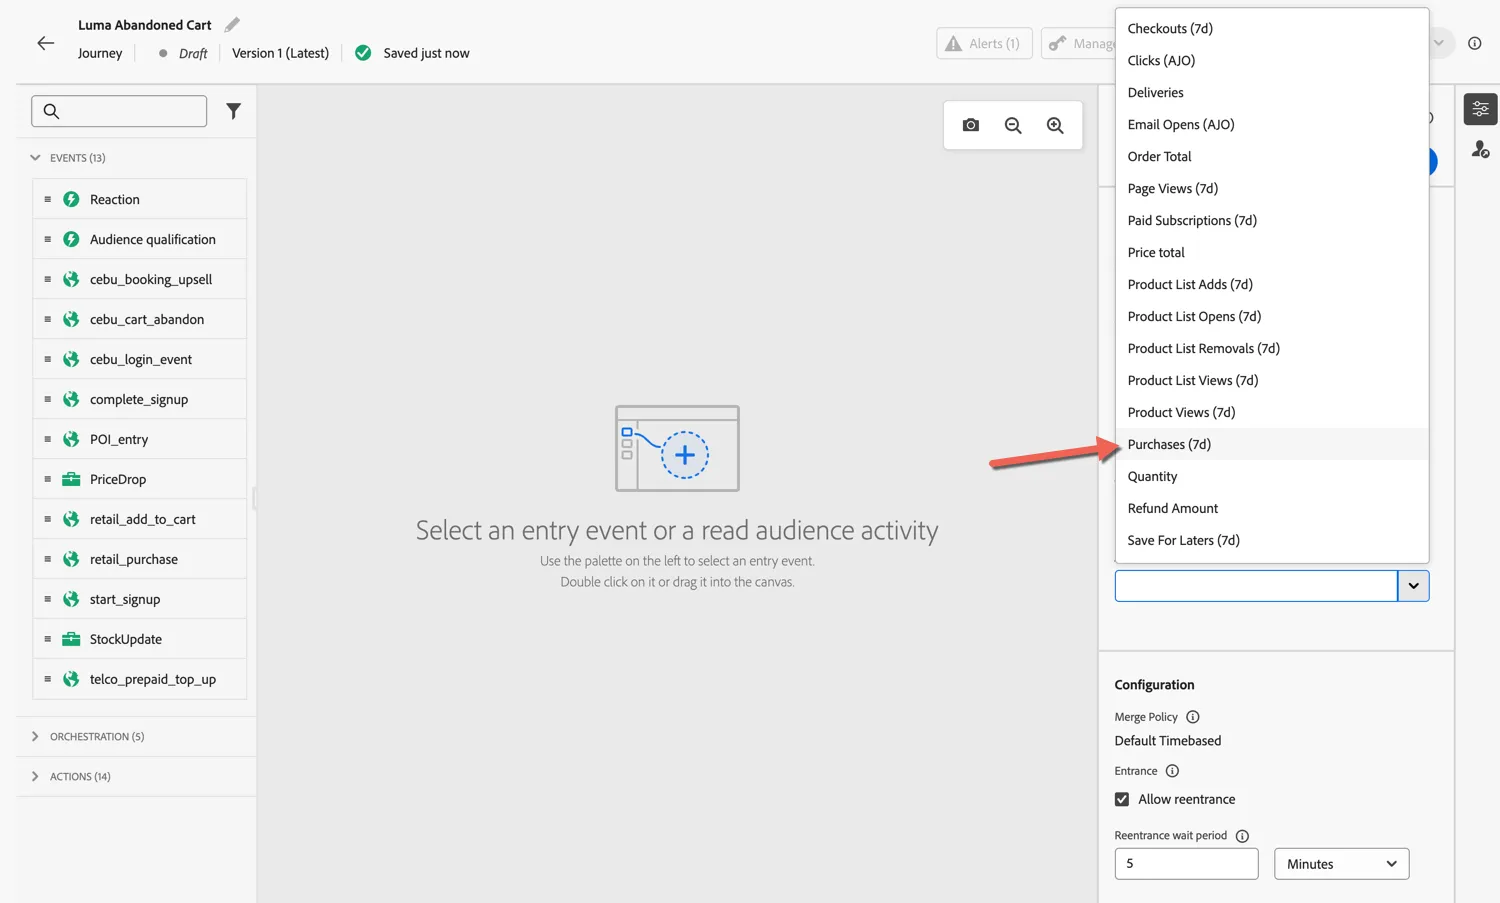Viewport: 1500px width, 903px height.
Task: Click the zoom out magnifier icon
Action: [x=1013, y=125]
